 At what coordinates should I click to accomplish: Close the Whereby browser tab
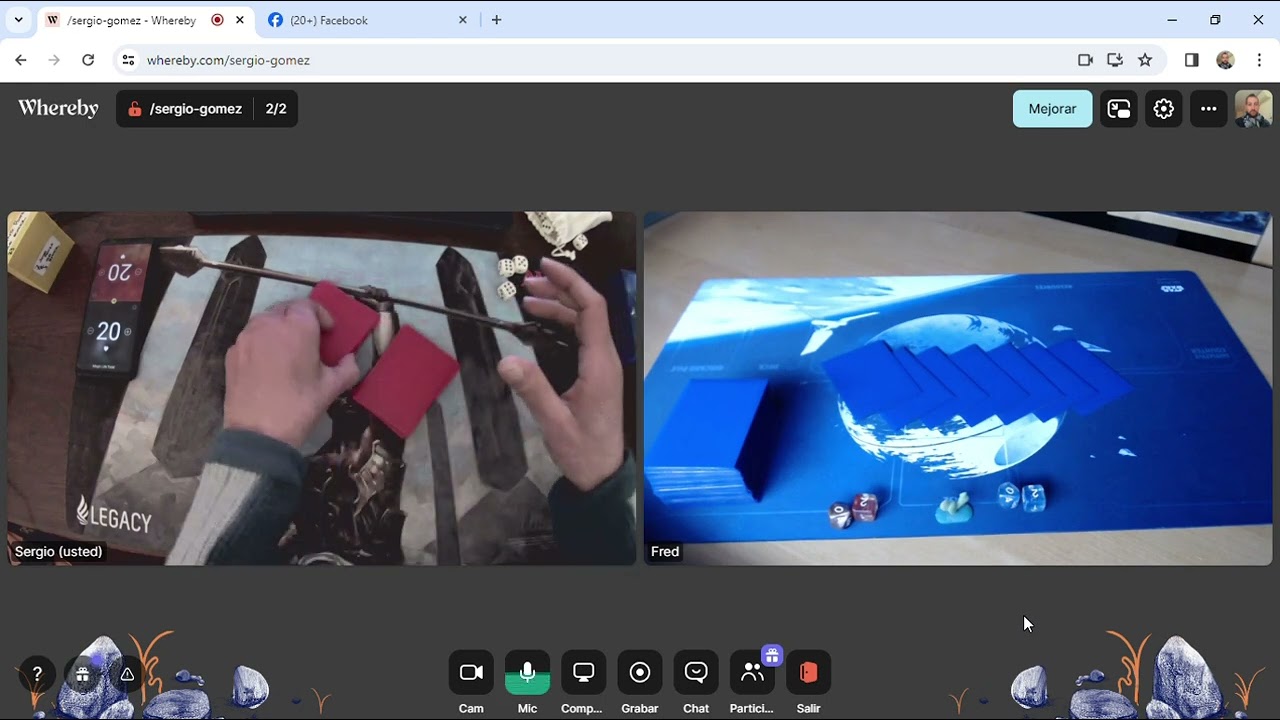239,20
